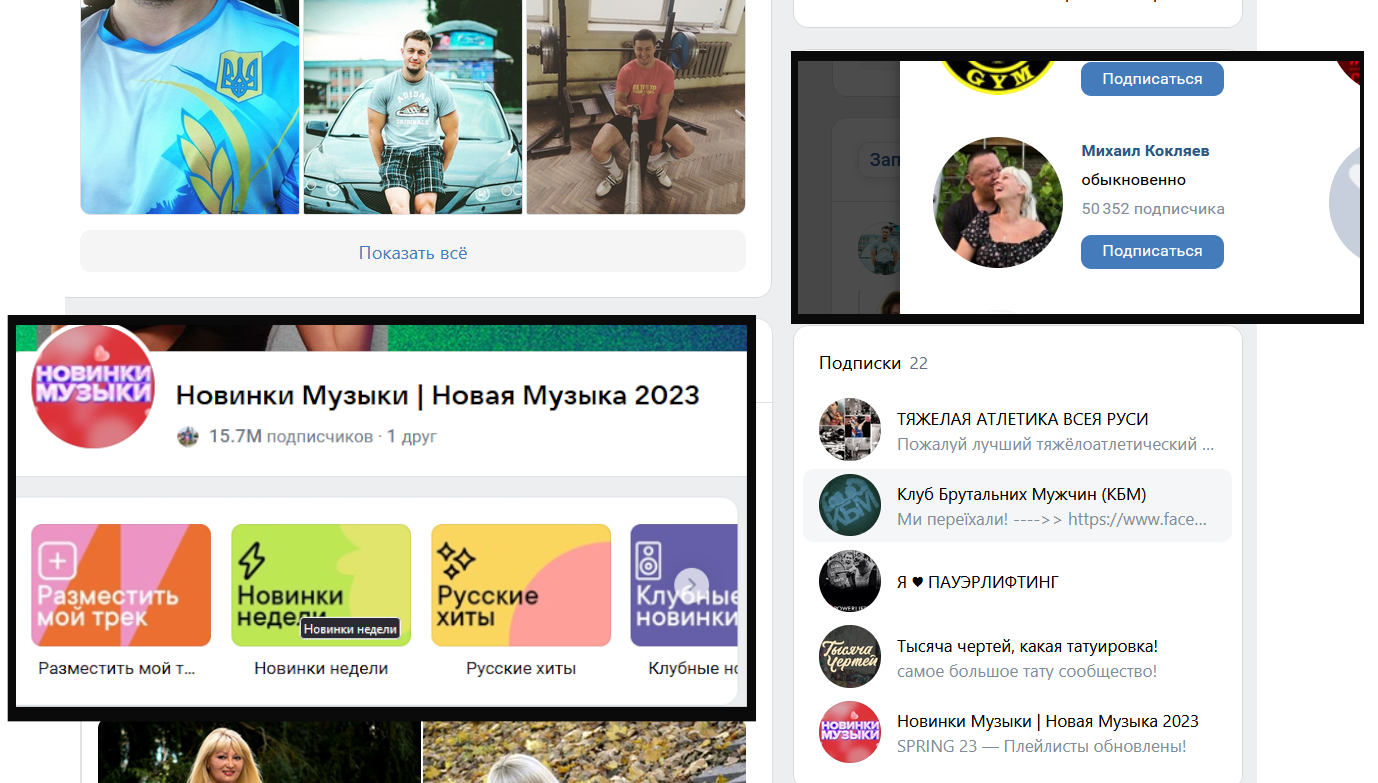Click the small friend avatar beside 15.7M подписчиков

pyautogui.click(x=188, y=437)
